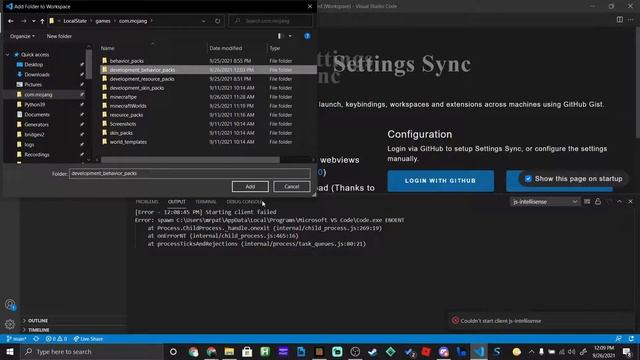Open recent locations dropdown beside forward arrow
The height and width of the screenshot is (360, 640).
33,21
